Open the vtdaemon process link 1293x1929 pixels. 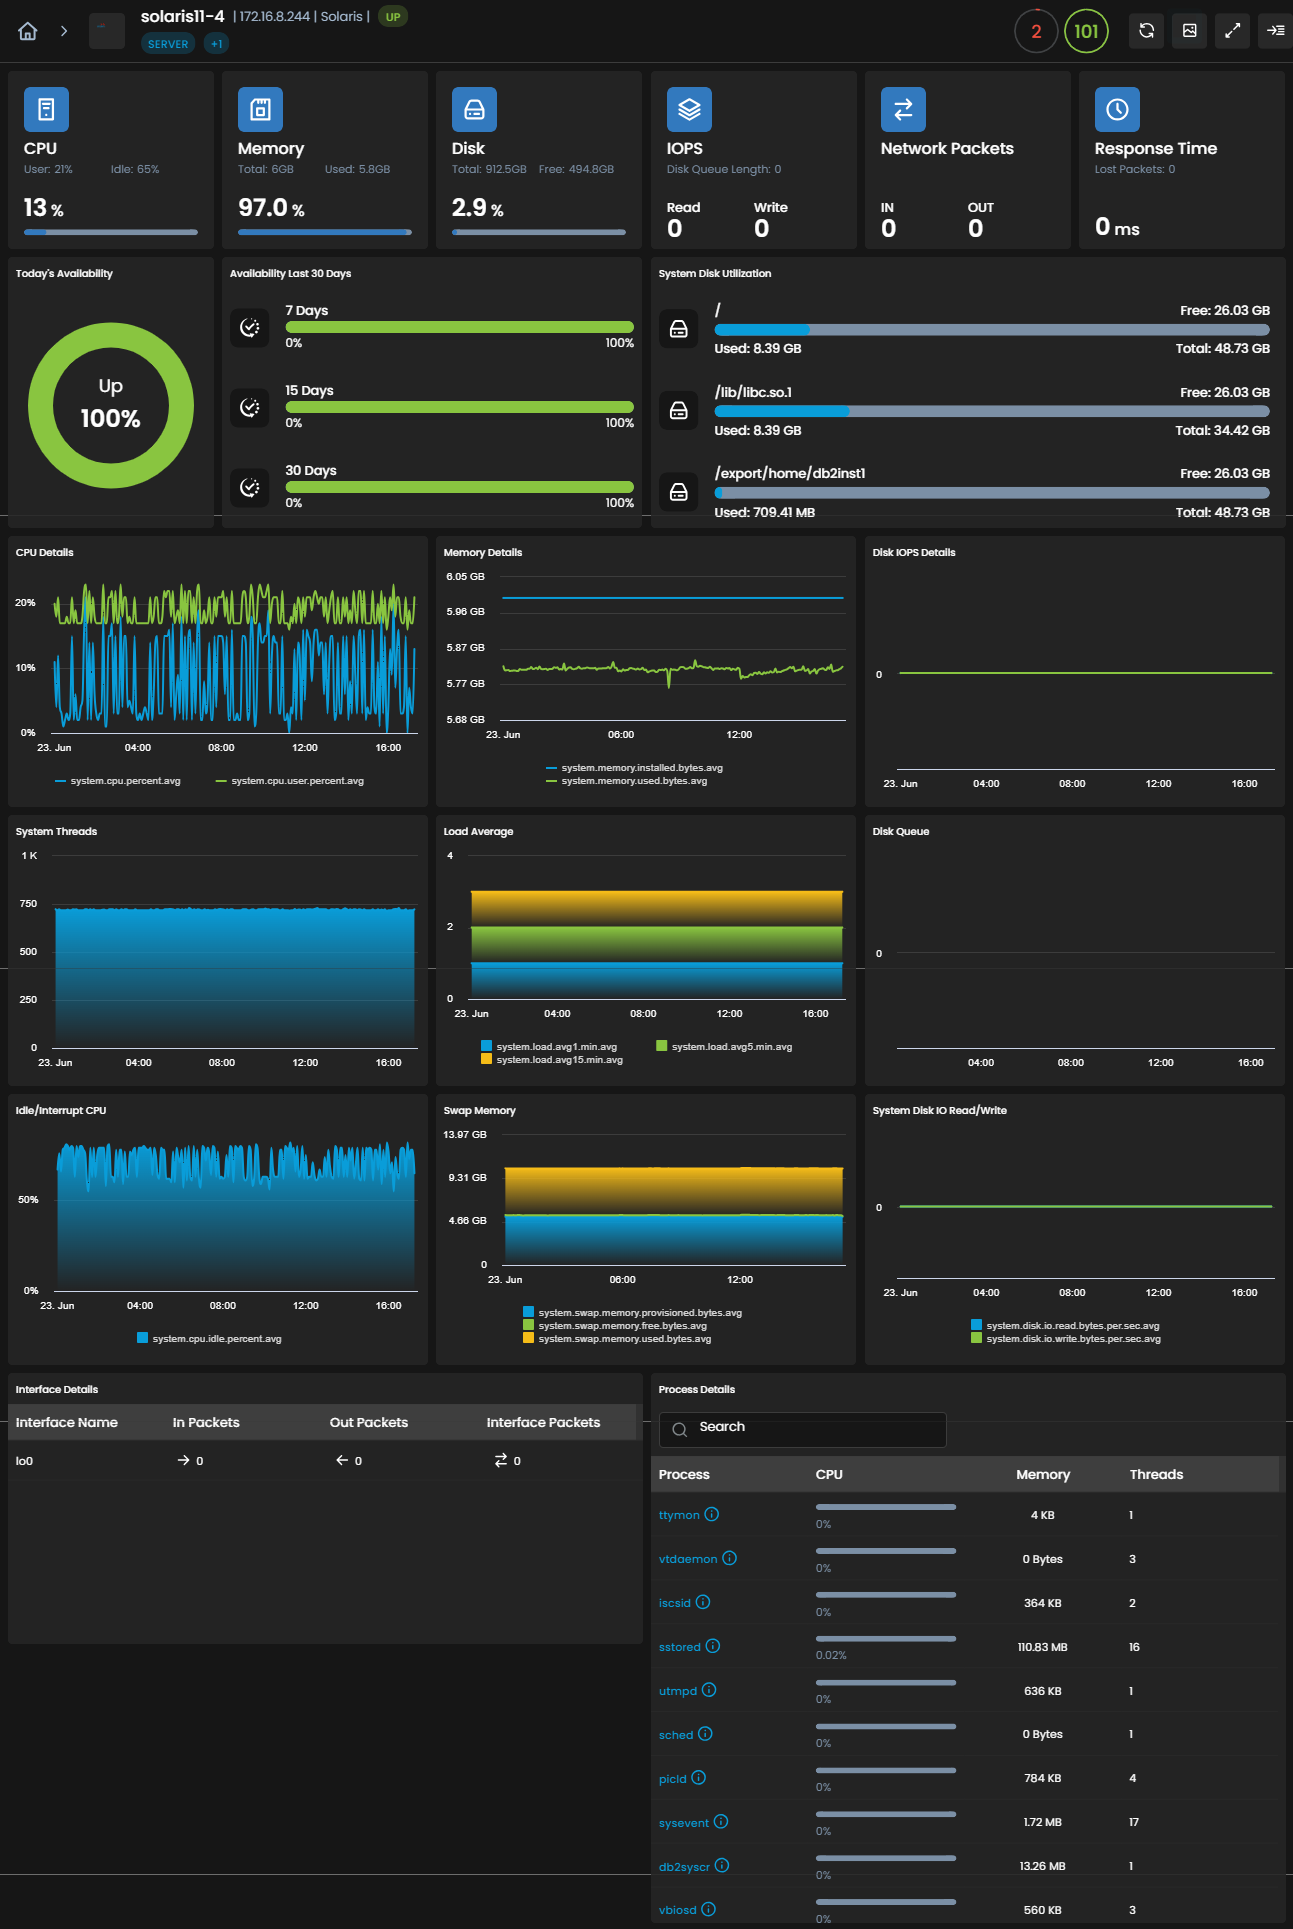click(x=688, y=1559)
